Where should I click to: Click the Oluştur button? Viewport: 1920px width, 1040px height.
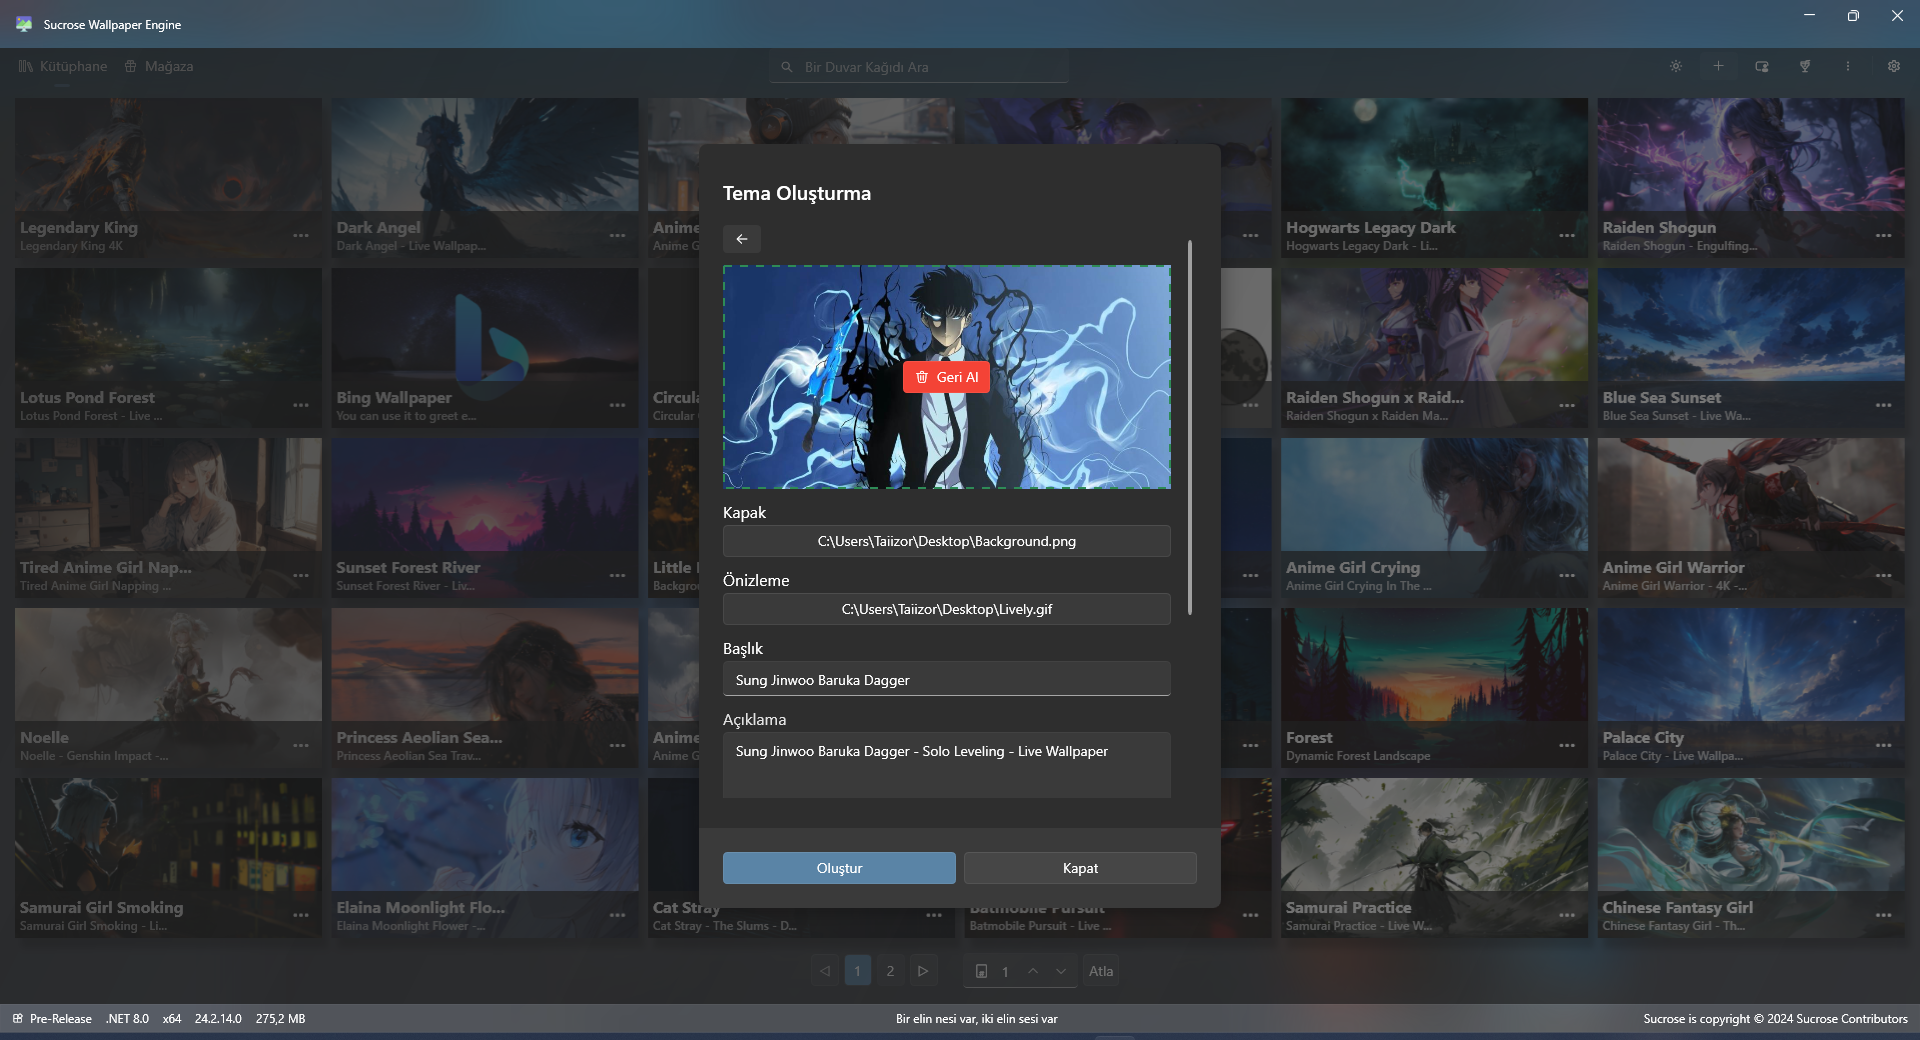pos(839,868)
